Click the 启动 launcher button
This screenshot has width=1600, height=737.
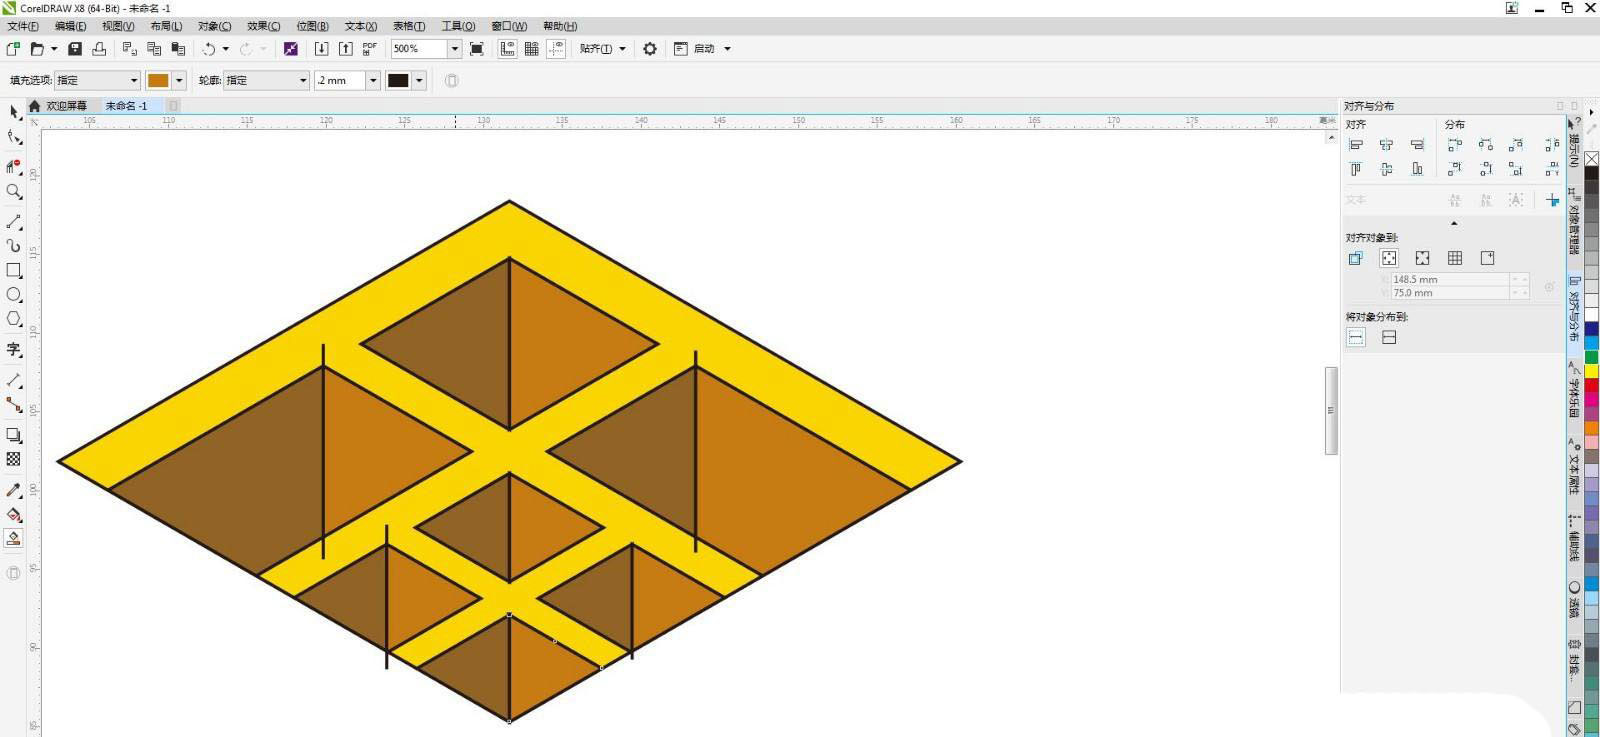coord(704,48)
